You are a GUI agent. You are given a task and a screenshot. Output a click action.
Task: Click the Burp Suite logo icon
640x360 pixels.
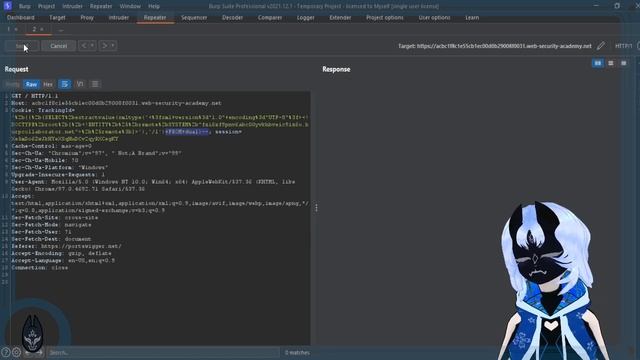click(x=7, y=6)
